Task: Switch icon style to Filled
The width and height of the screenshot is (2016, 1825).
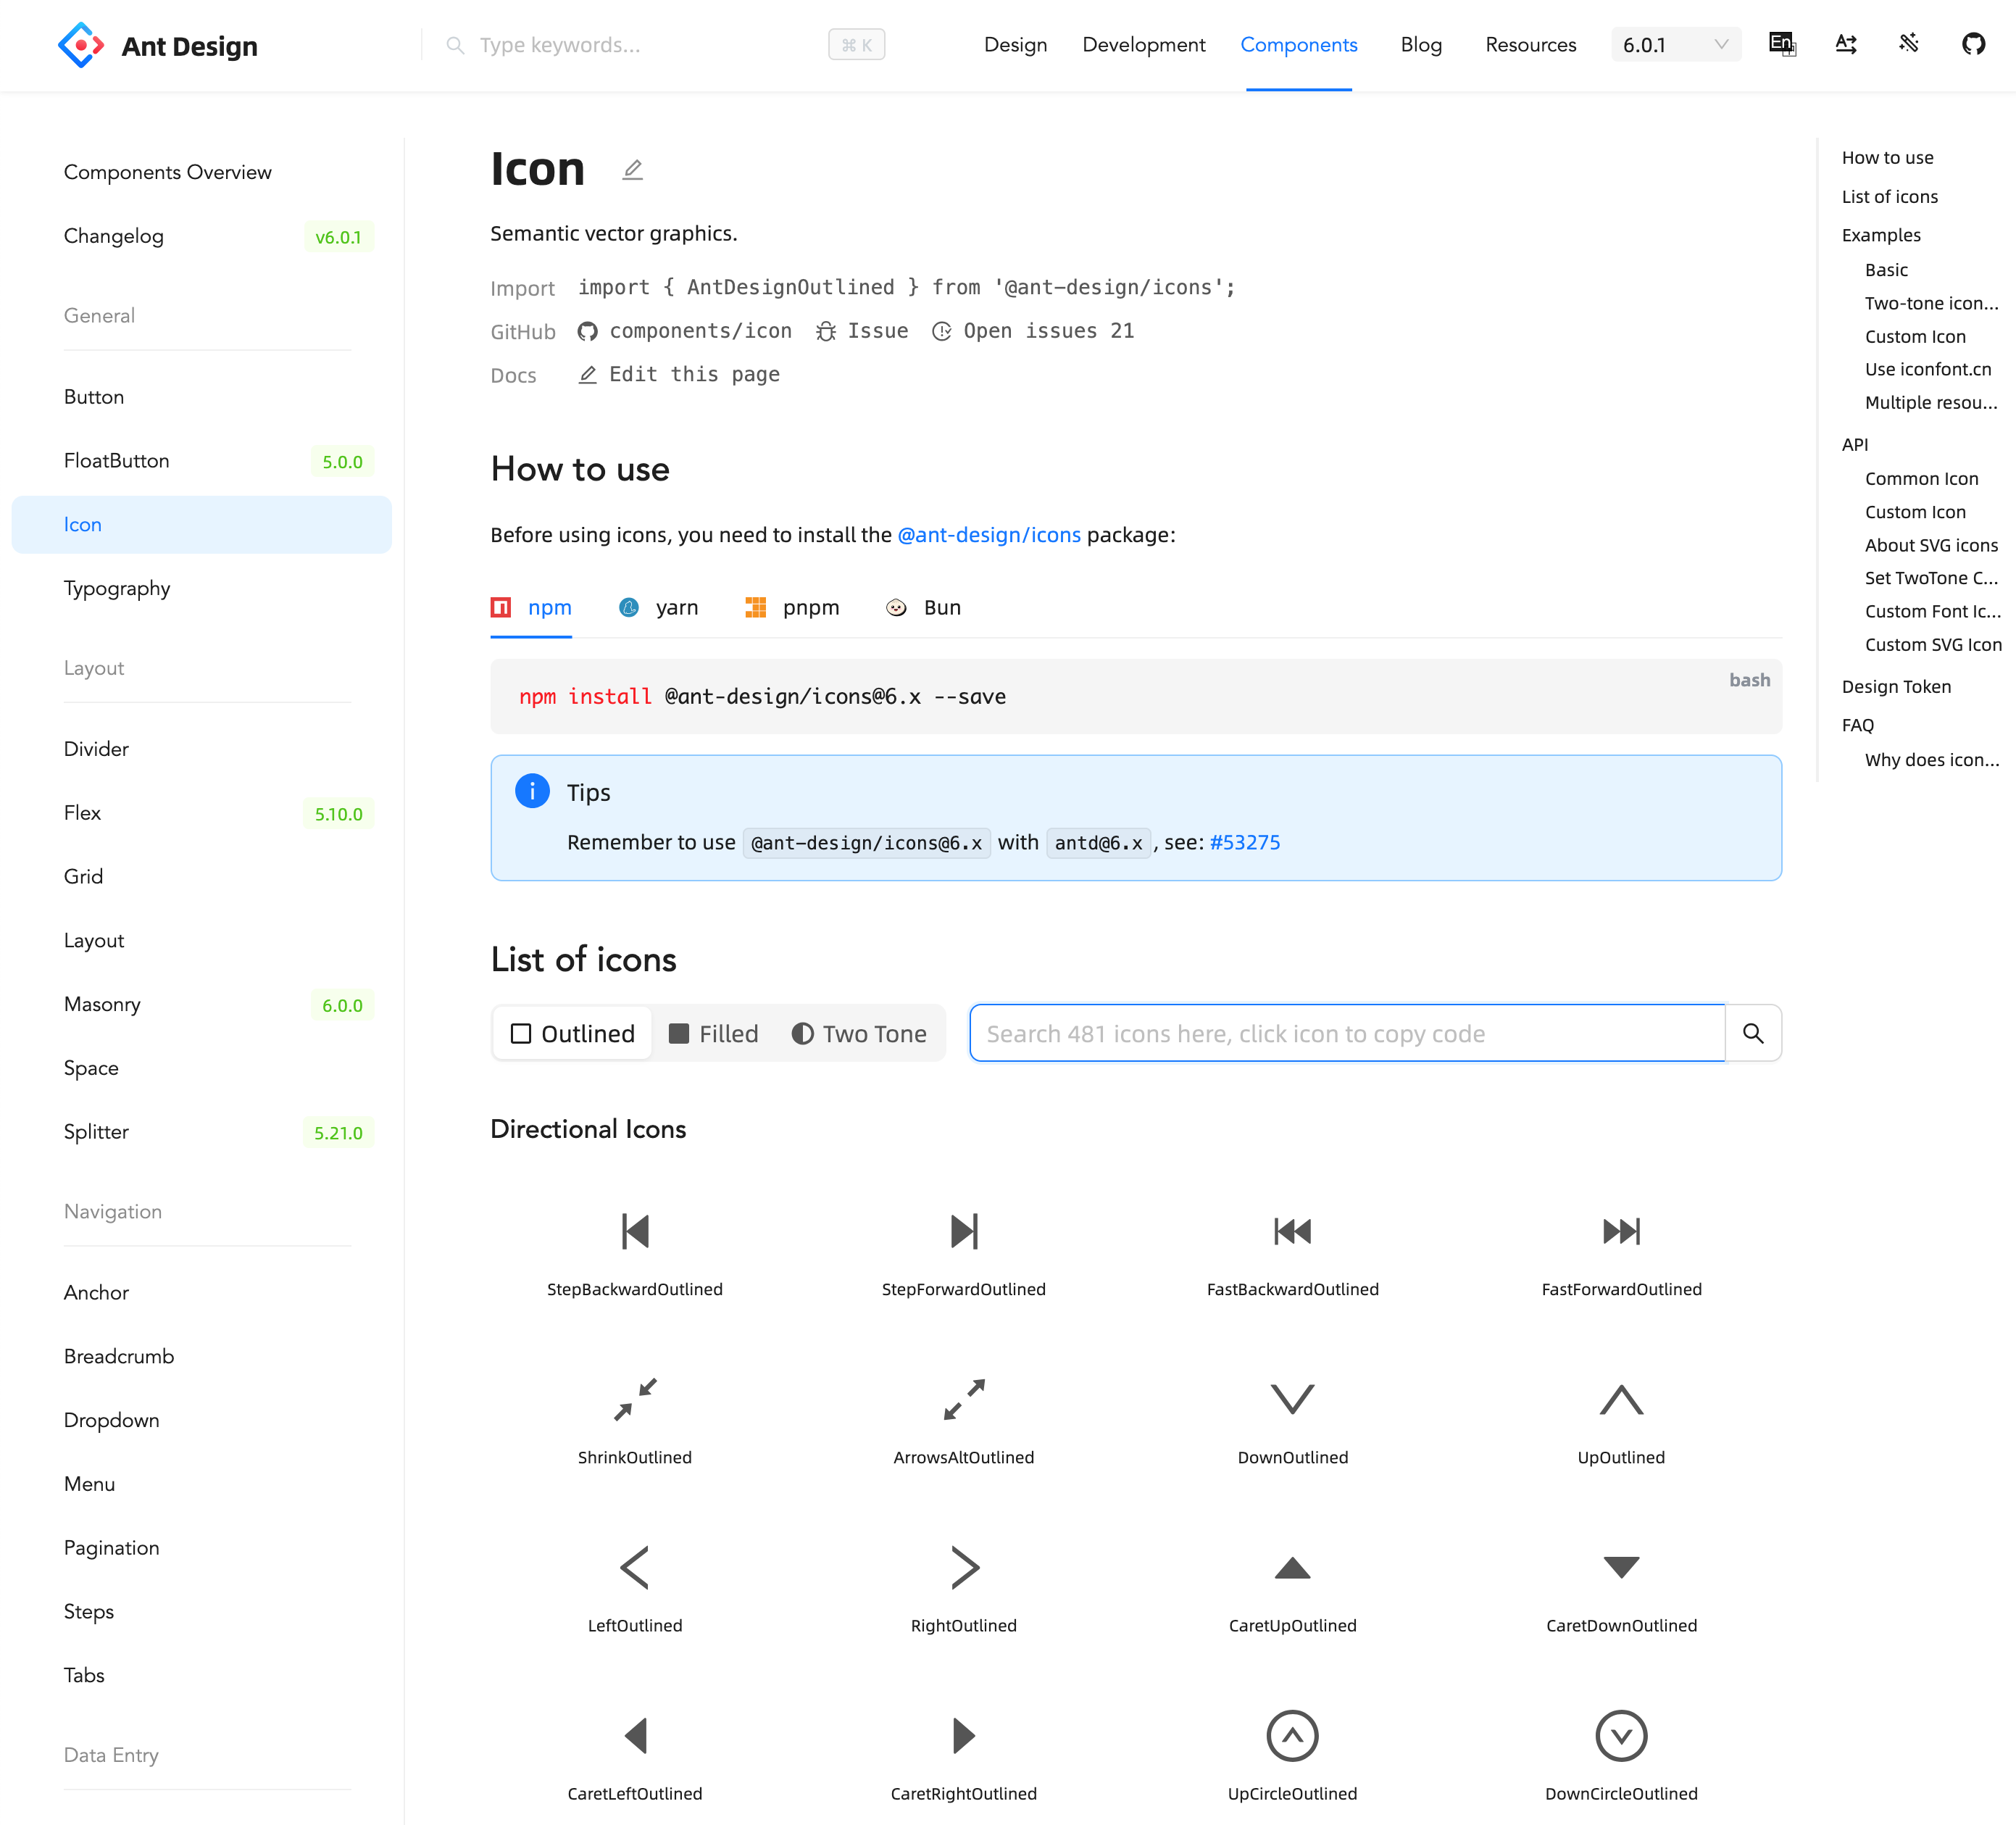Action: coord(714,1033)
